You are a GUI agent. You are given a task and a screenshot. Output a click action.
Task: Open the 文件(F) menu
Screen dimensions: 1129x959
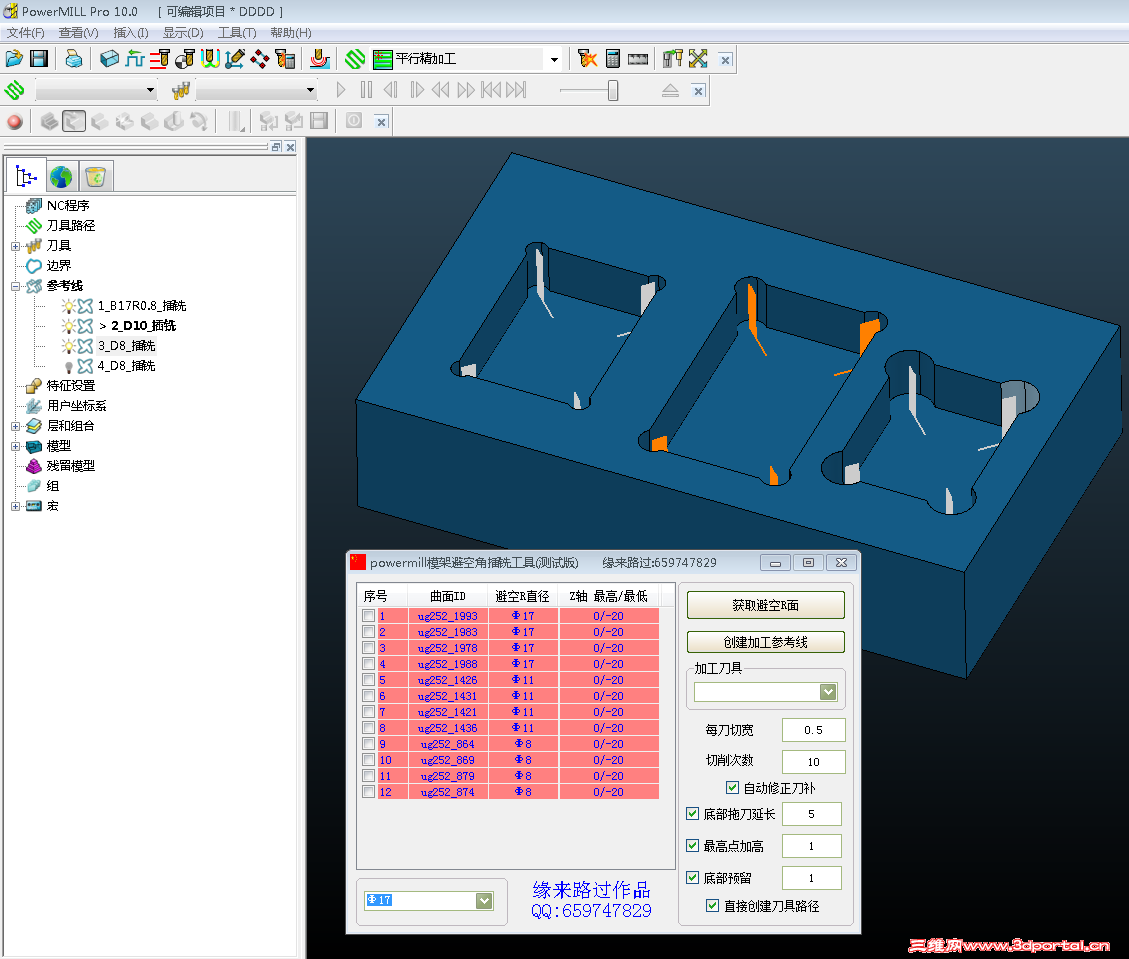tap(25, 32)
